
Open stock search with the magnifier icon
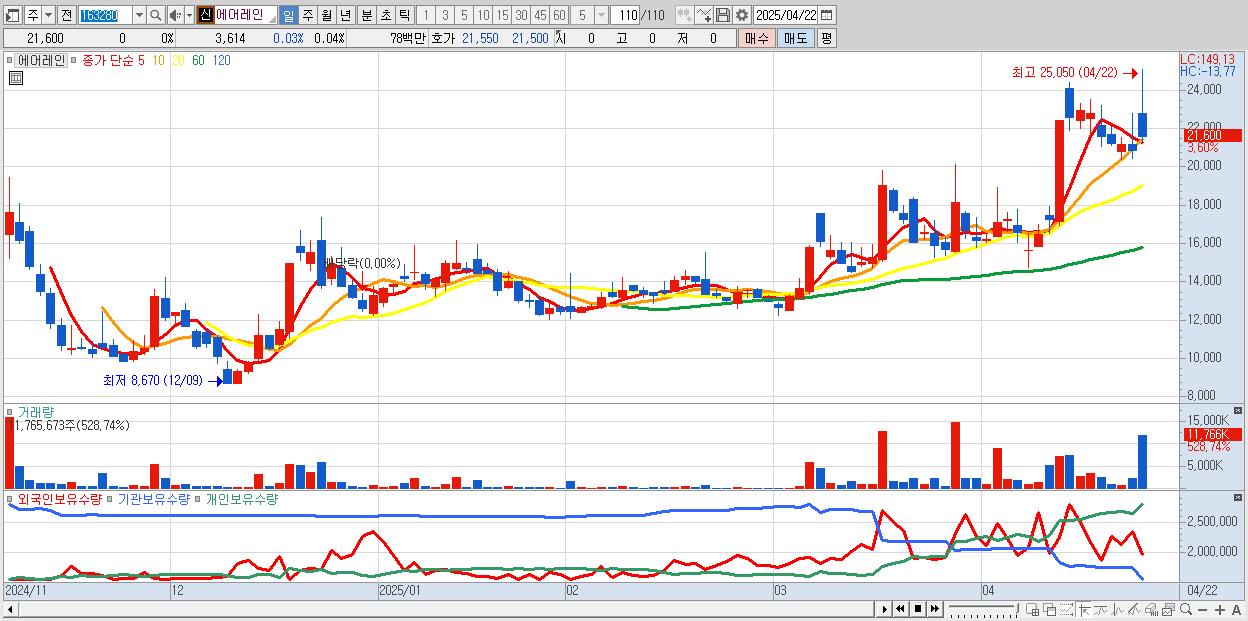pyautogui.click(x=156, y=16)
